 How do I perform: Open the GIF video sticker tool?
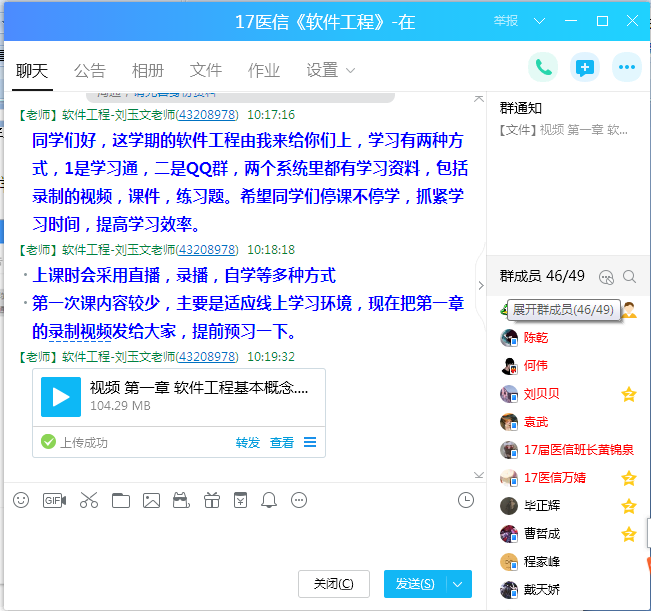point(54,500)
